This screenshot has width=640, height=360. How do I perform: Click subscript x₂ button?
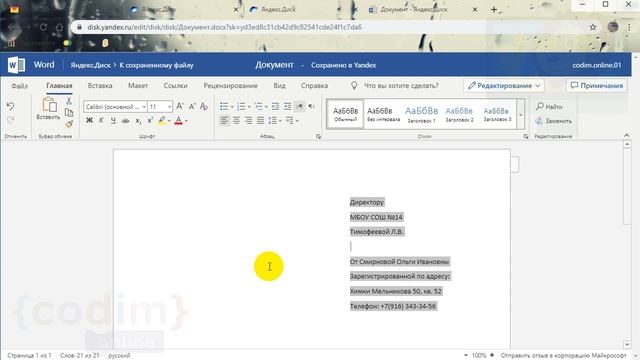[138, 121]
